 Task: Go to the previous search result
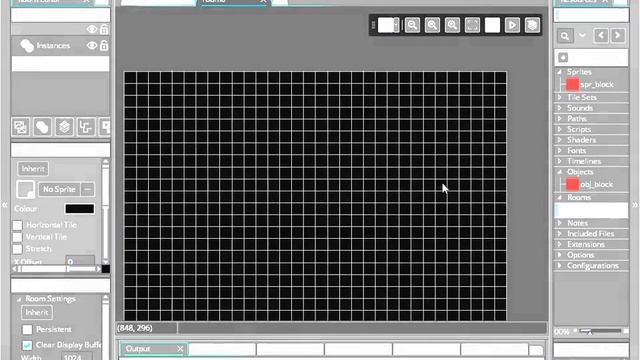(601, 36)
